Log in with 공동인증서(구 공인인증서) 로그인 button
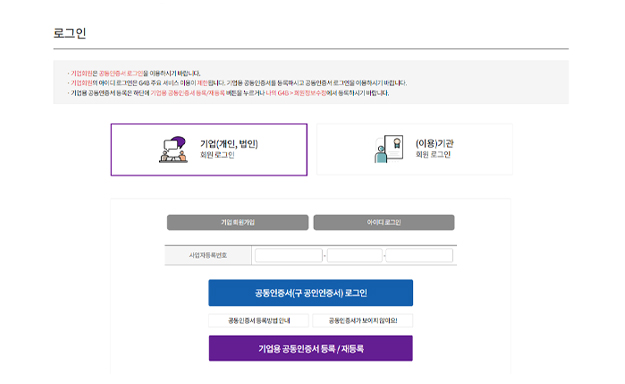 pyautogui.click(x=311, y=293)
